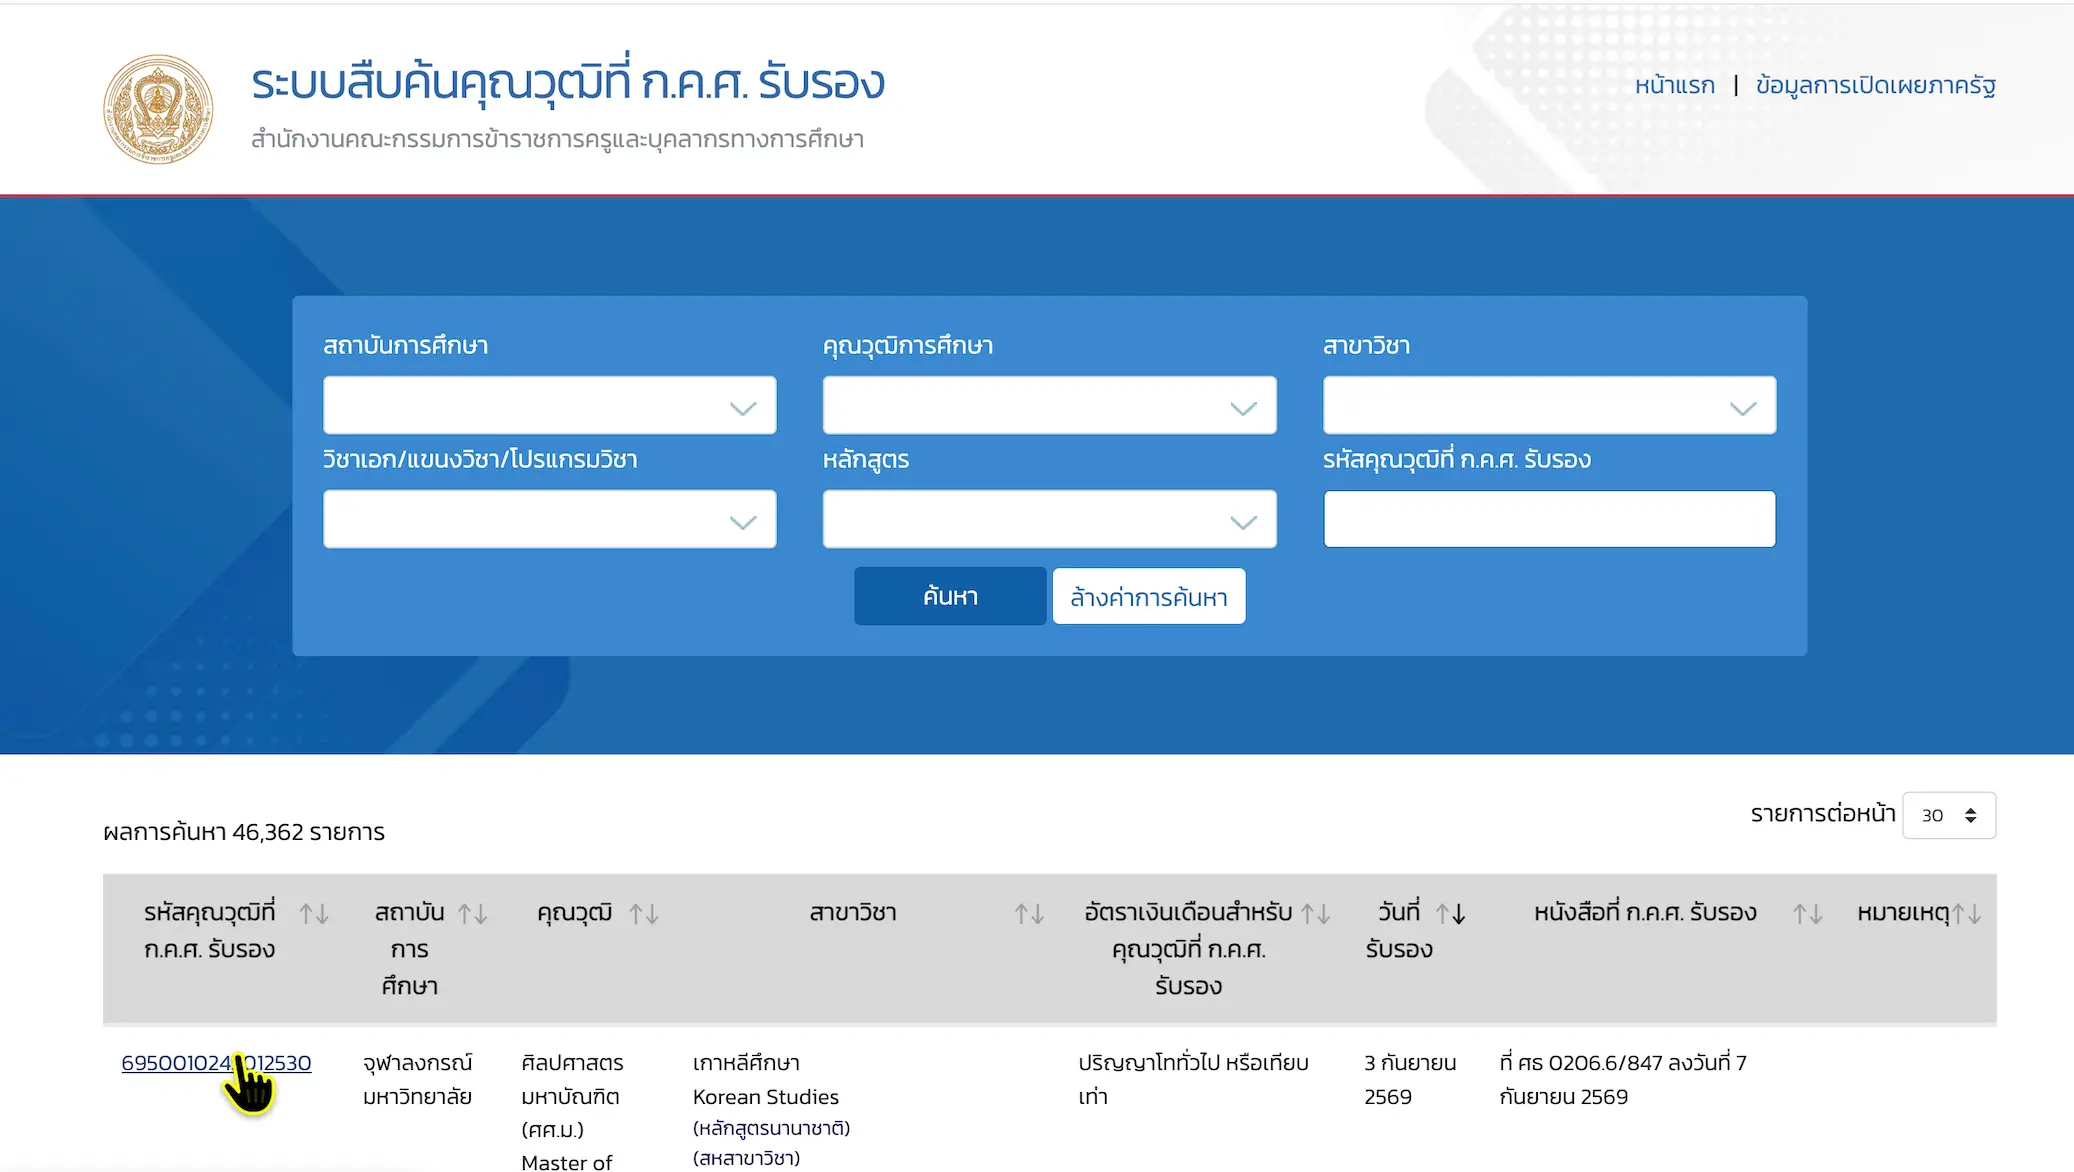2074x1172 pixels.
Task: Open ข้อมูลการเปิดเผยภาครัฐ link
Action: tap(1875, 85)
